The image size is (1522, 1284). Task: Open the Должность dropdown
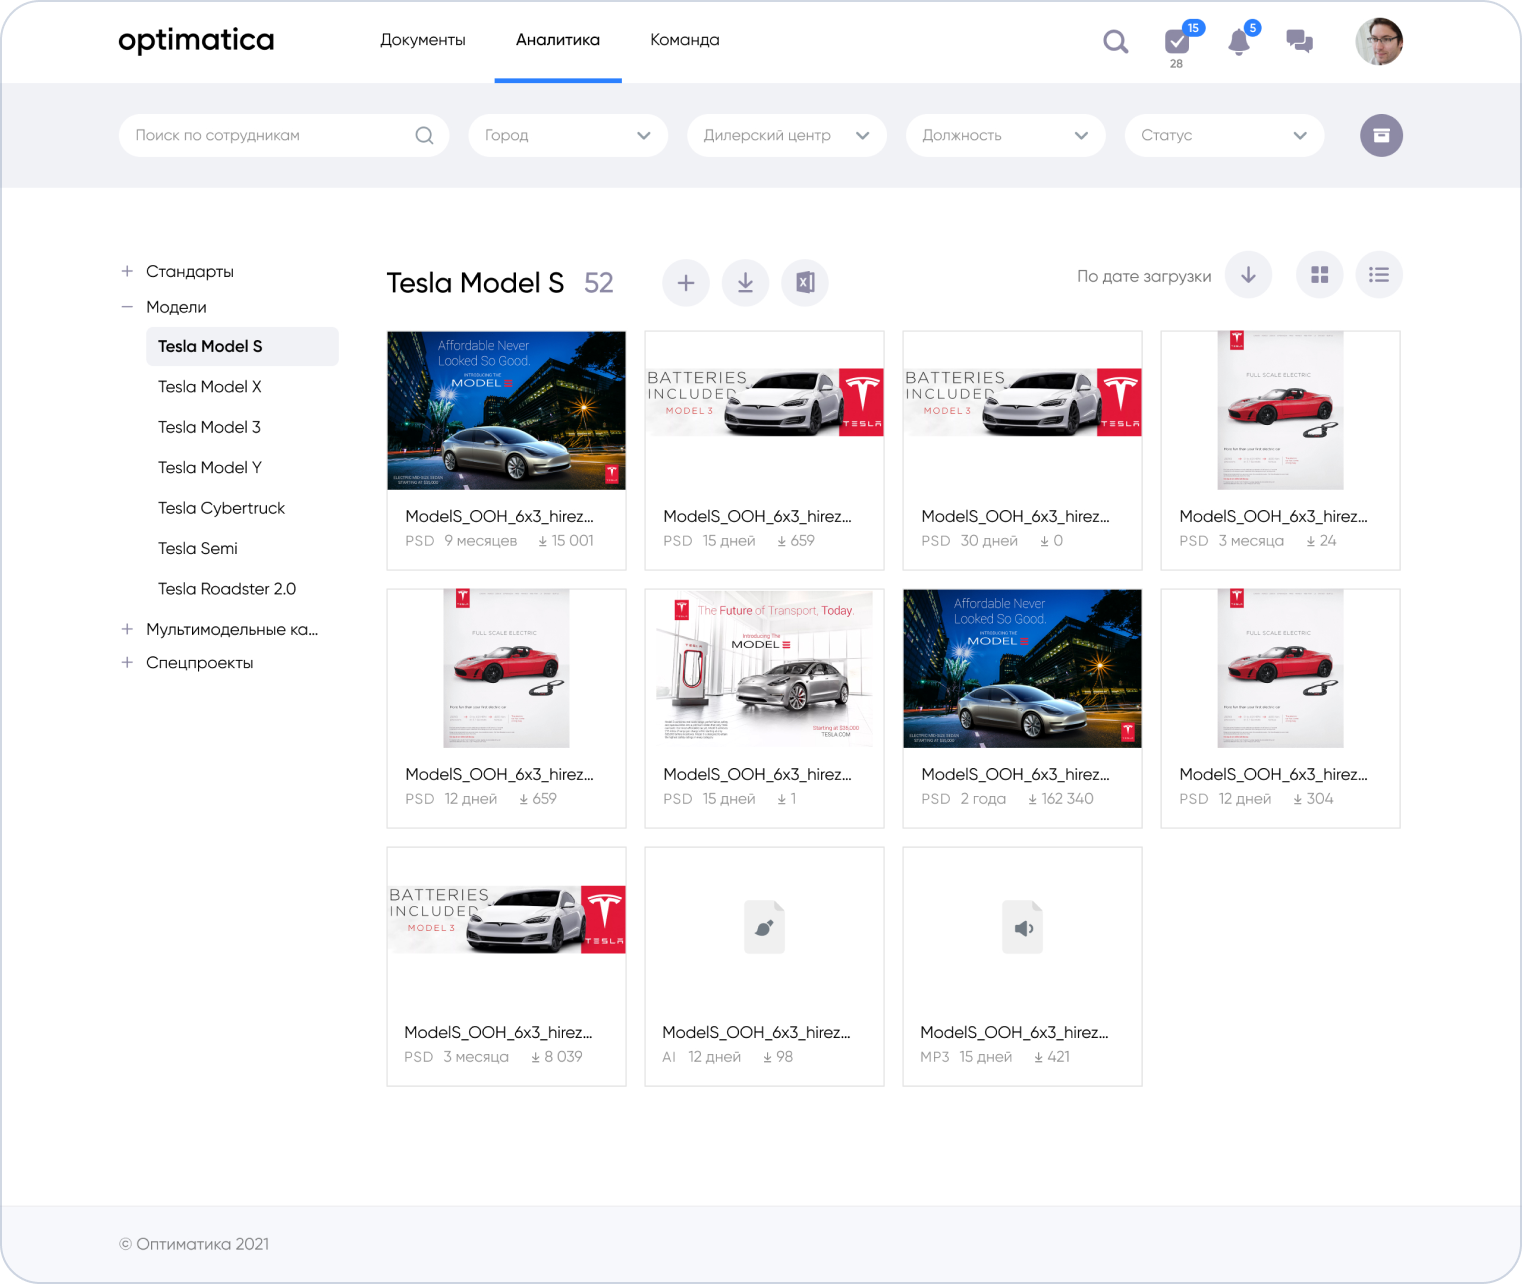click(1006, 135)
